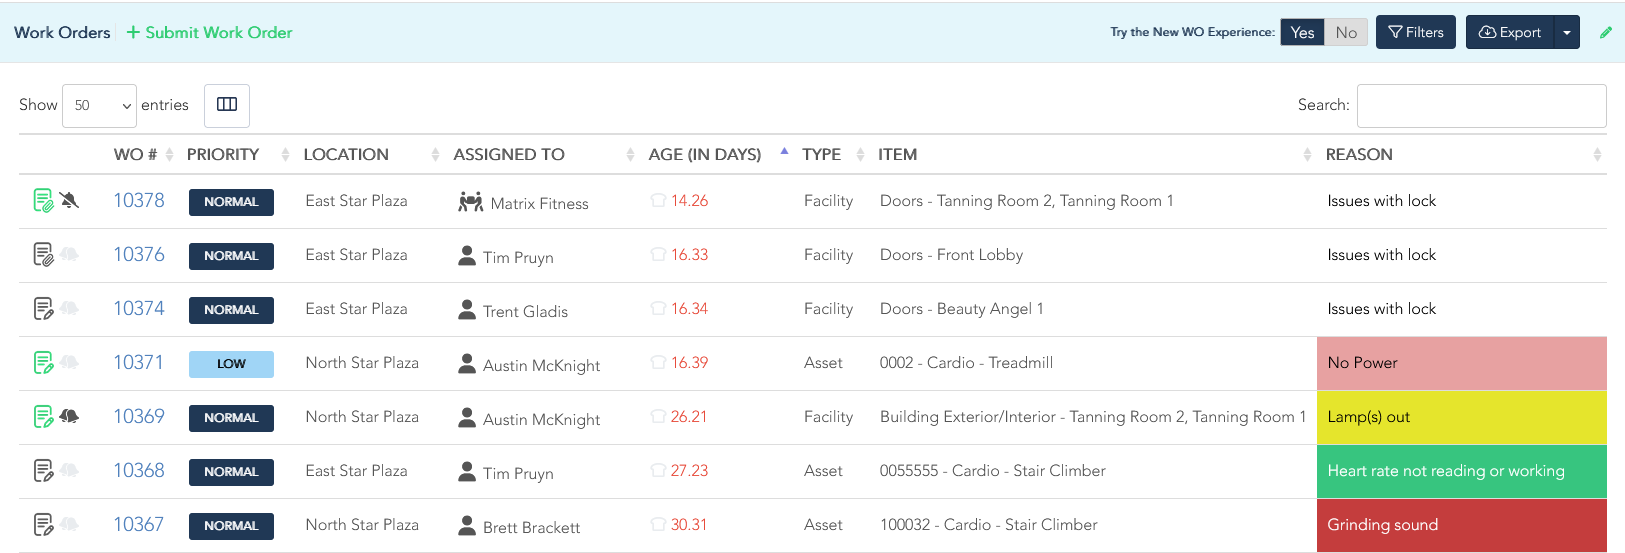This screenshot has width=1625, height=553.
Task: Click the notes icon for work order 10374
Action: click(x=43, y=309)
